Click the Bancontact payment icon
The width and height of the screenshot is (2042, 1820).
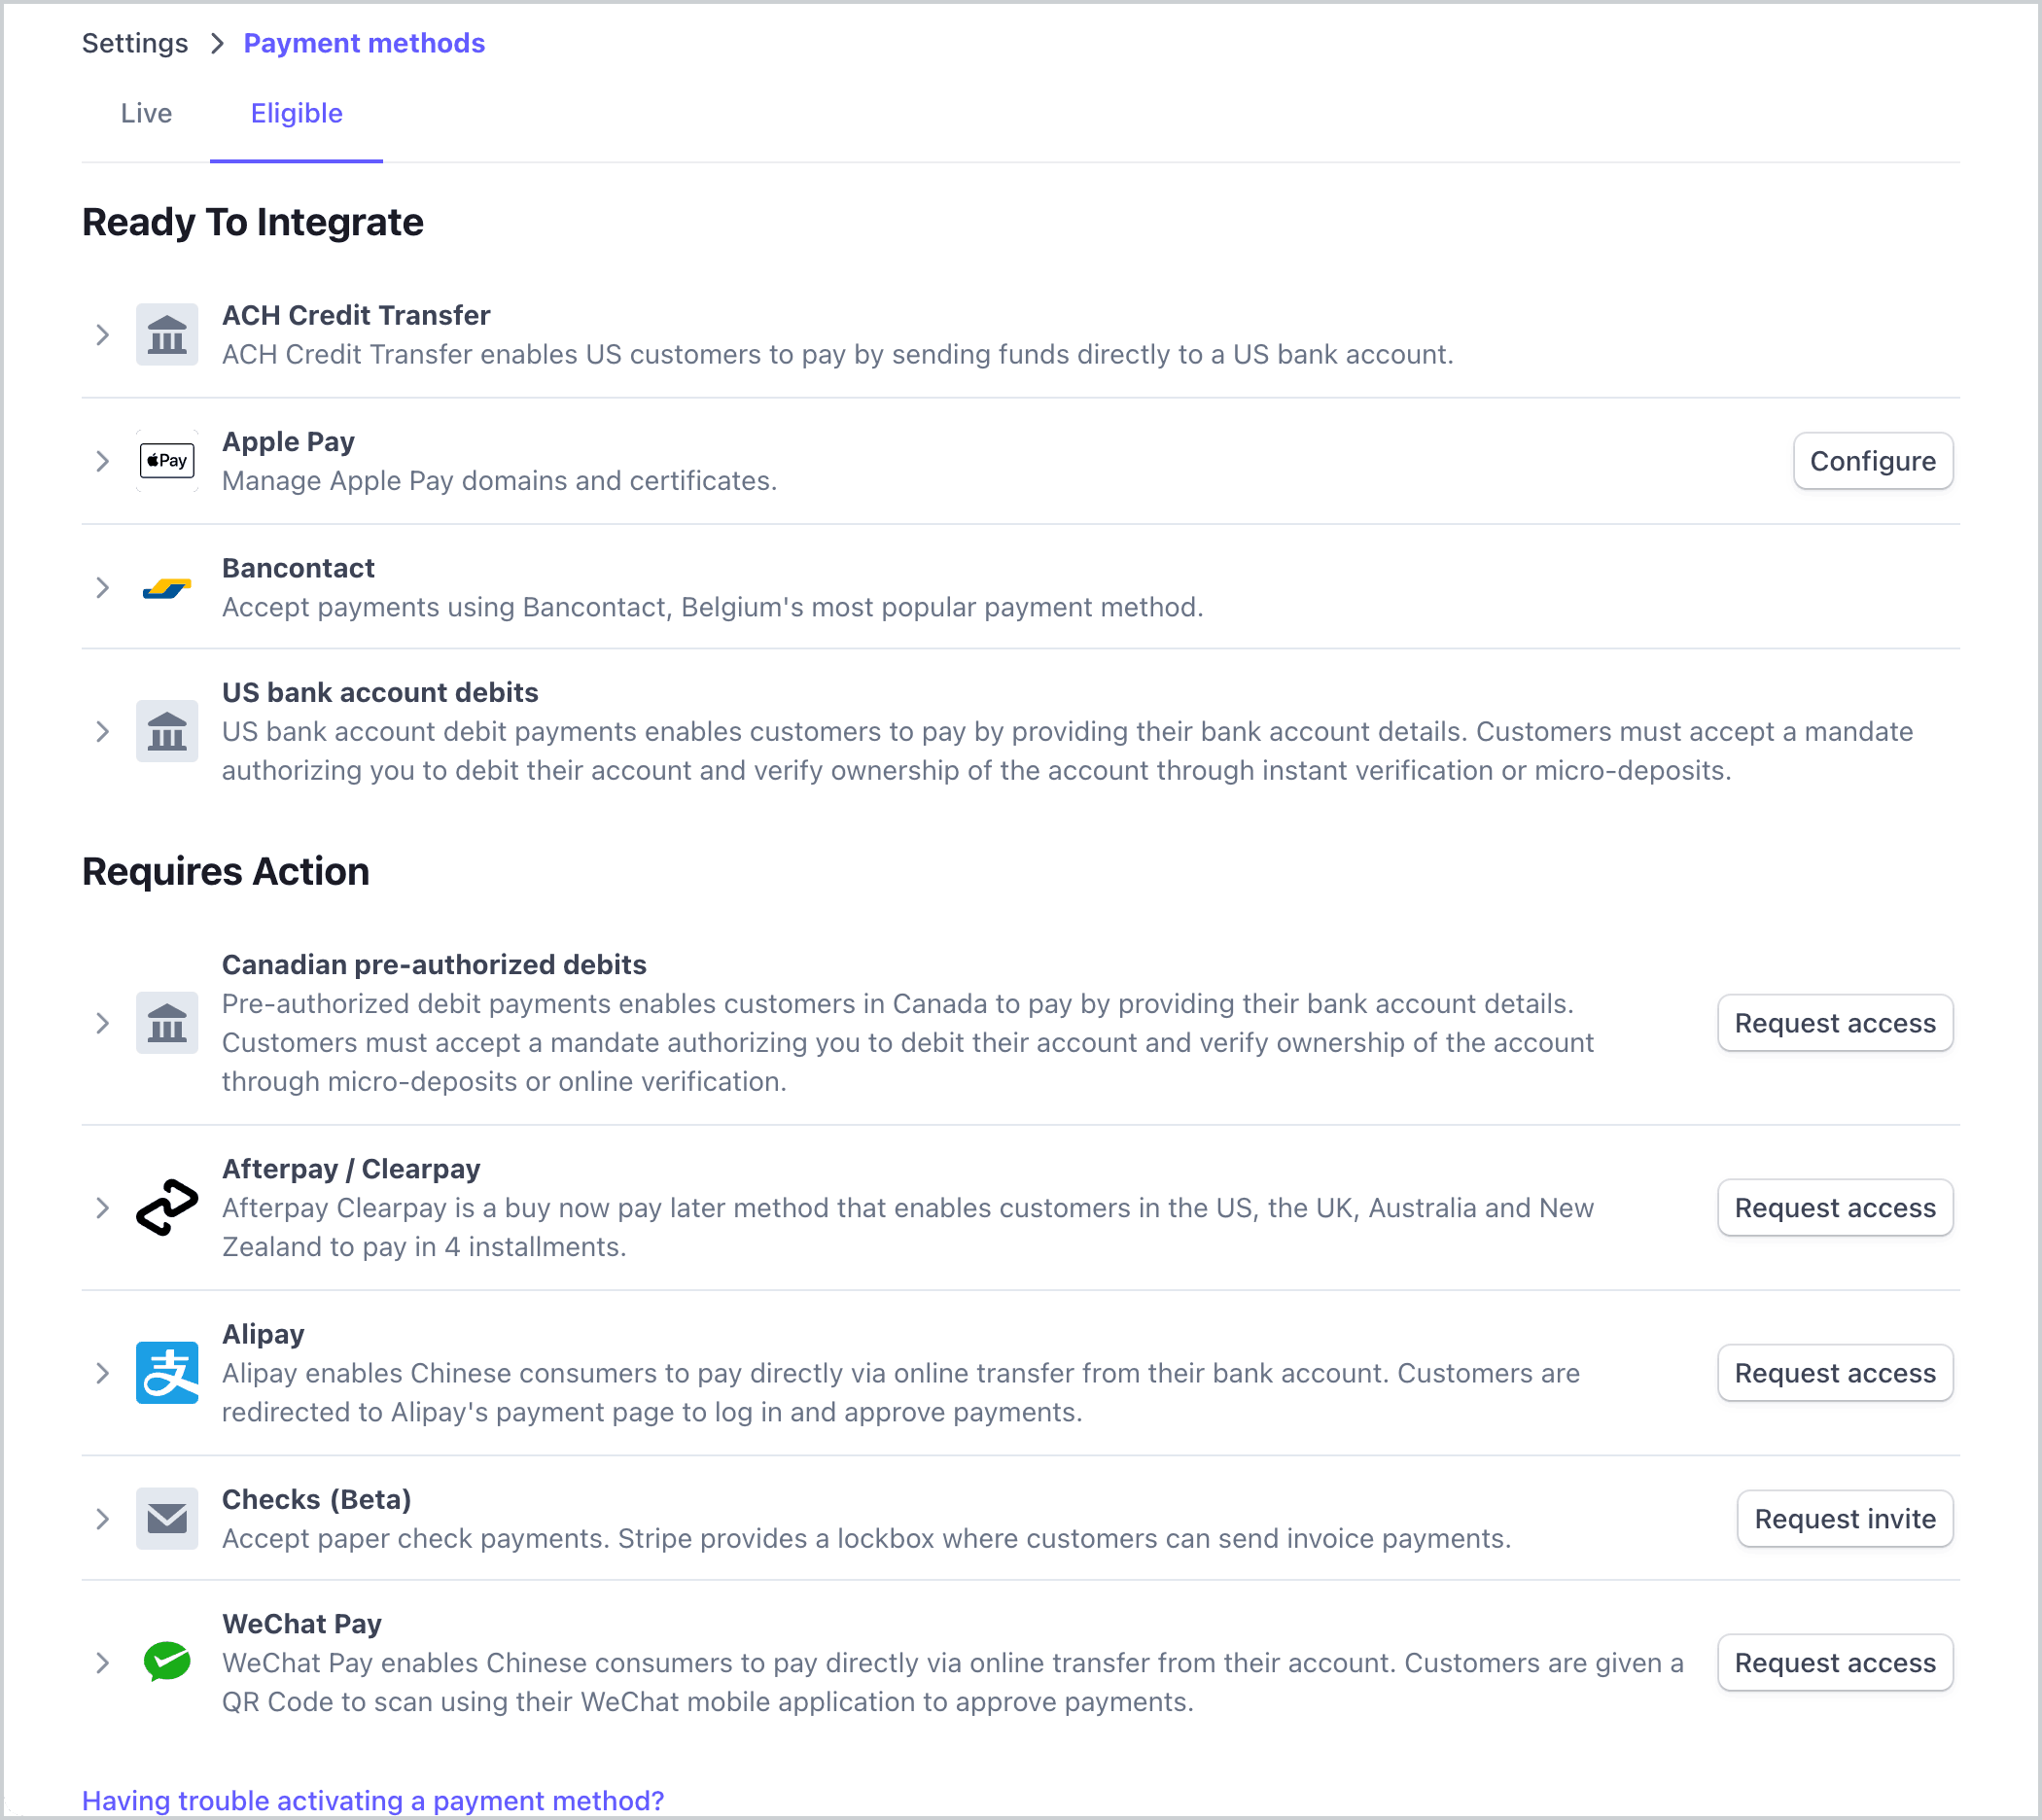pos(165,587)
